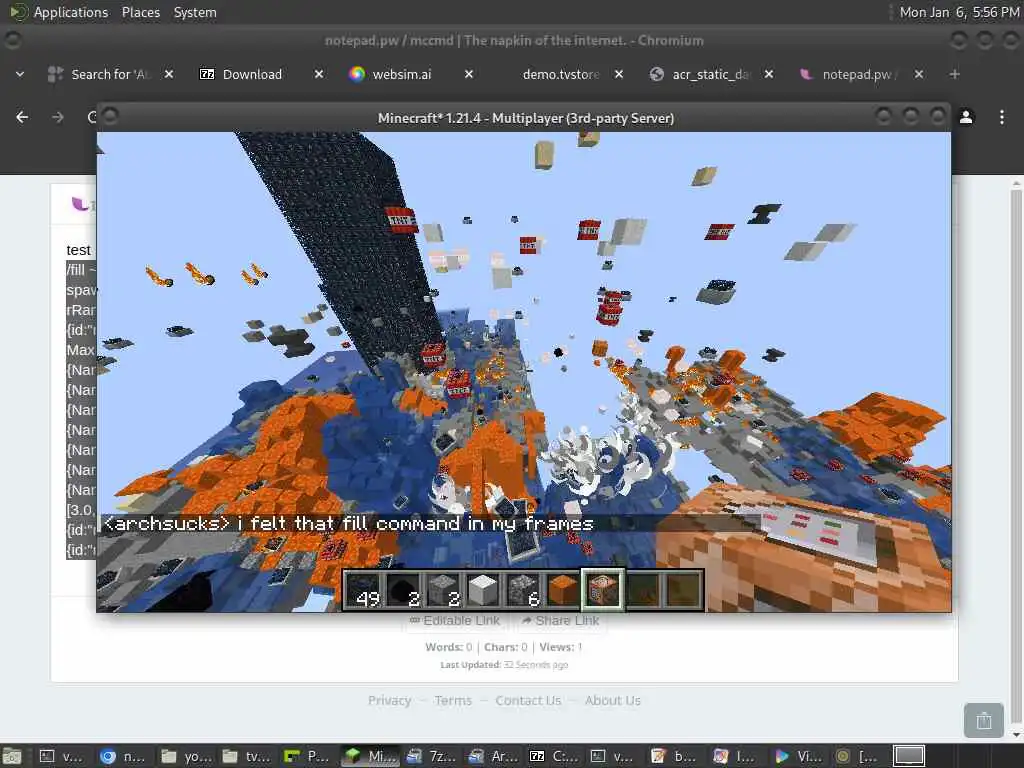Open the Contact Us link
The width and height of the screenshot is (1024, 768).
[528, 700]
